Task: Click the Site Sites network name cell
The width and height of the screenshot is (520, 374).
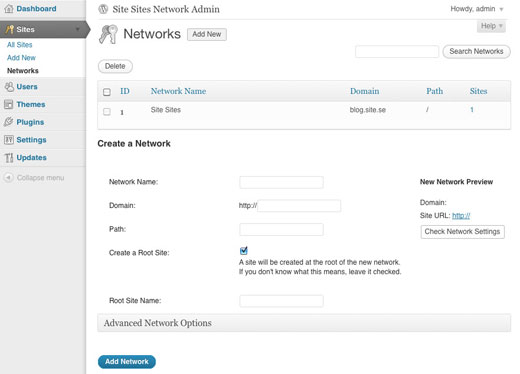Action: (166, 110)
